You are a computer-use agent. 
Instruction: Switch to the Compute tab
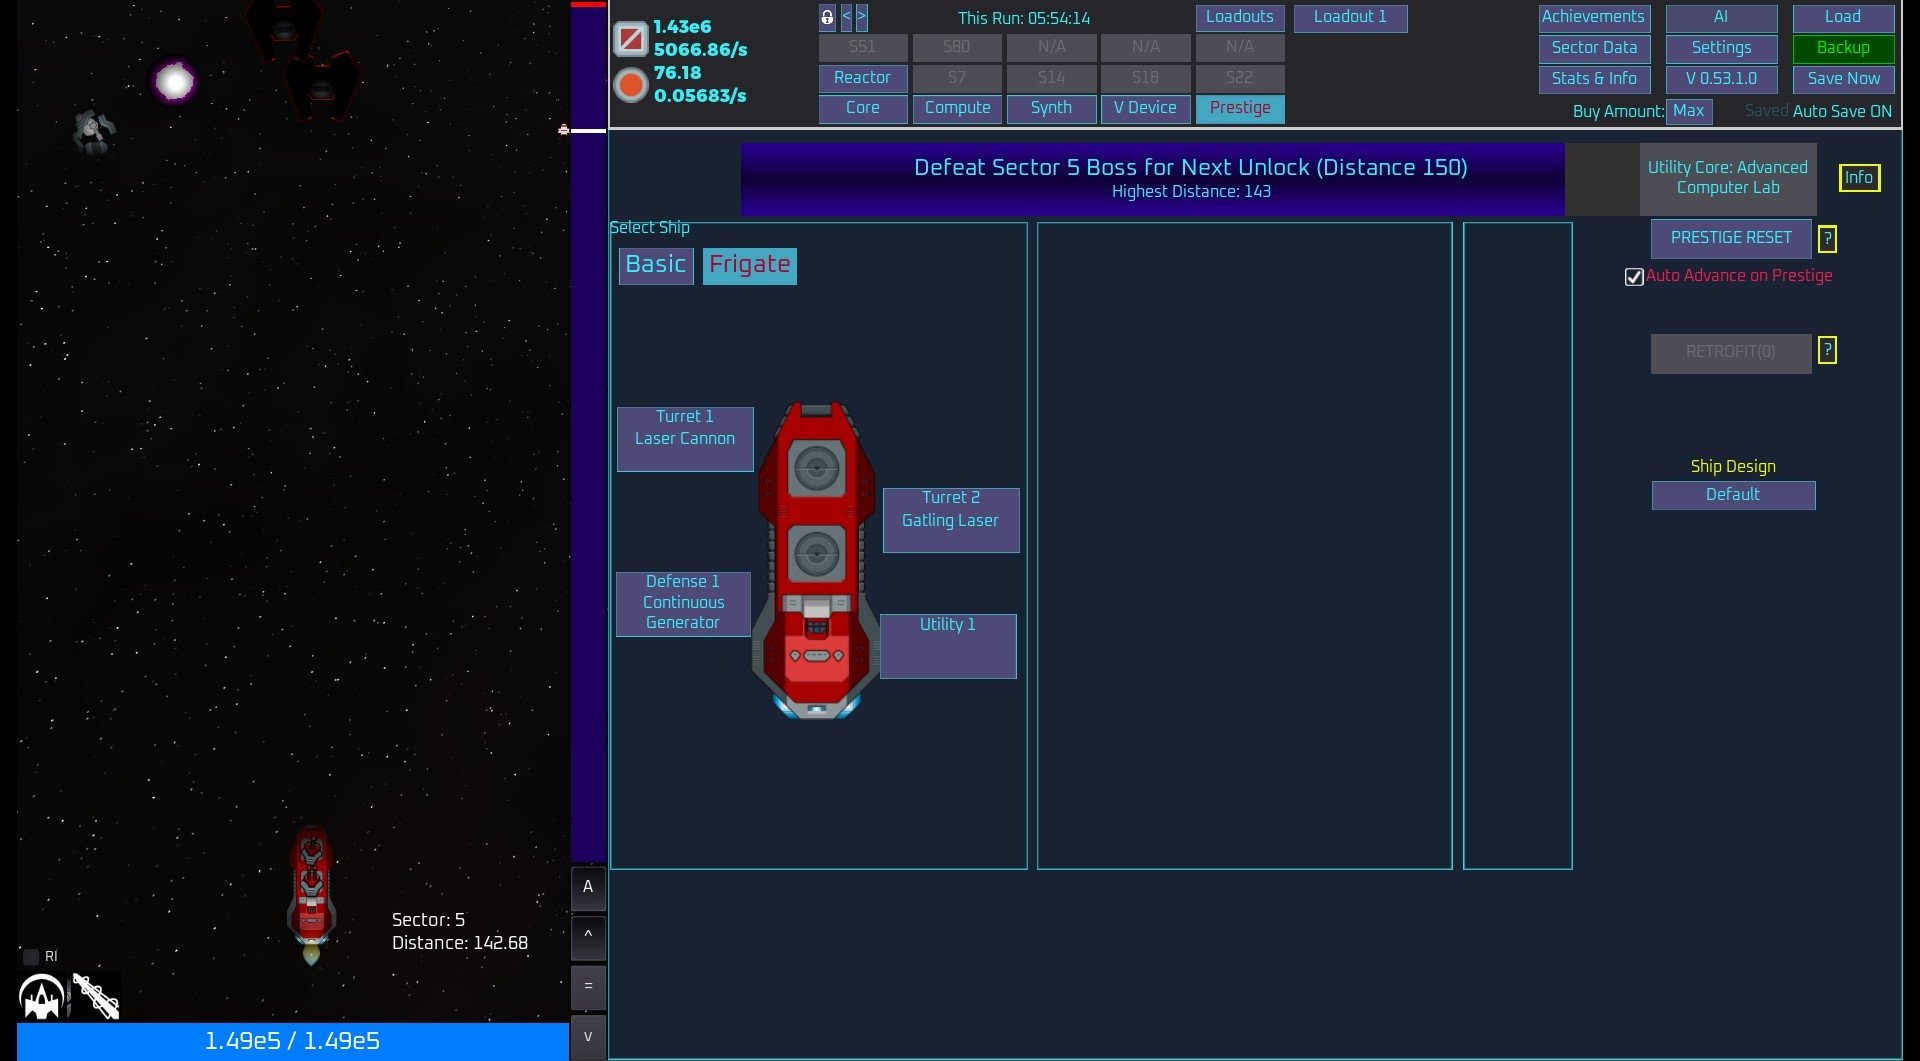pos(957,109)
